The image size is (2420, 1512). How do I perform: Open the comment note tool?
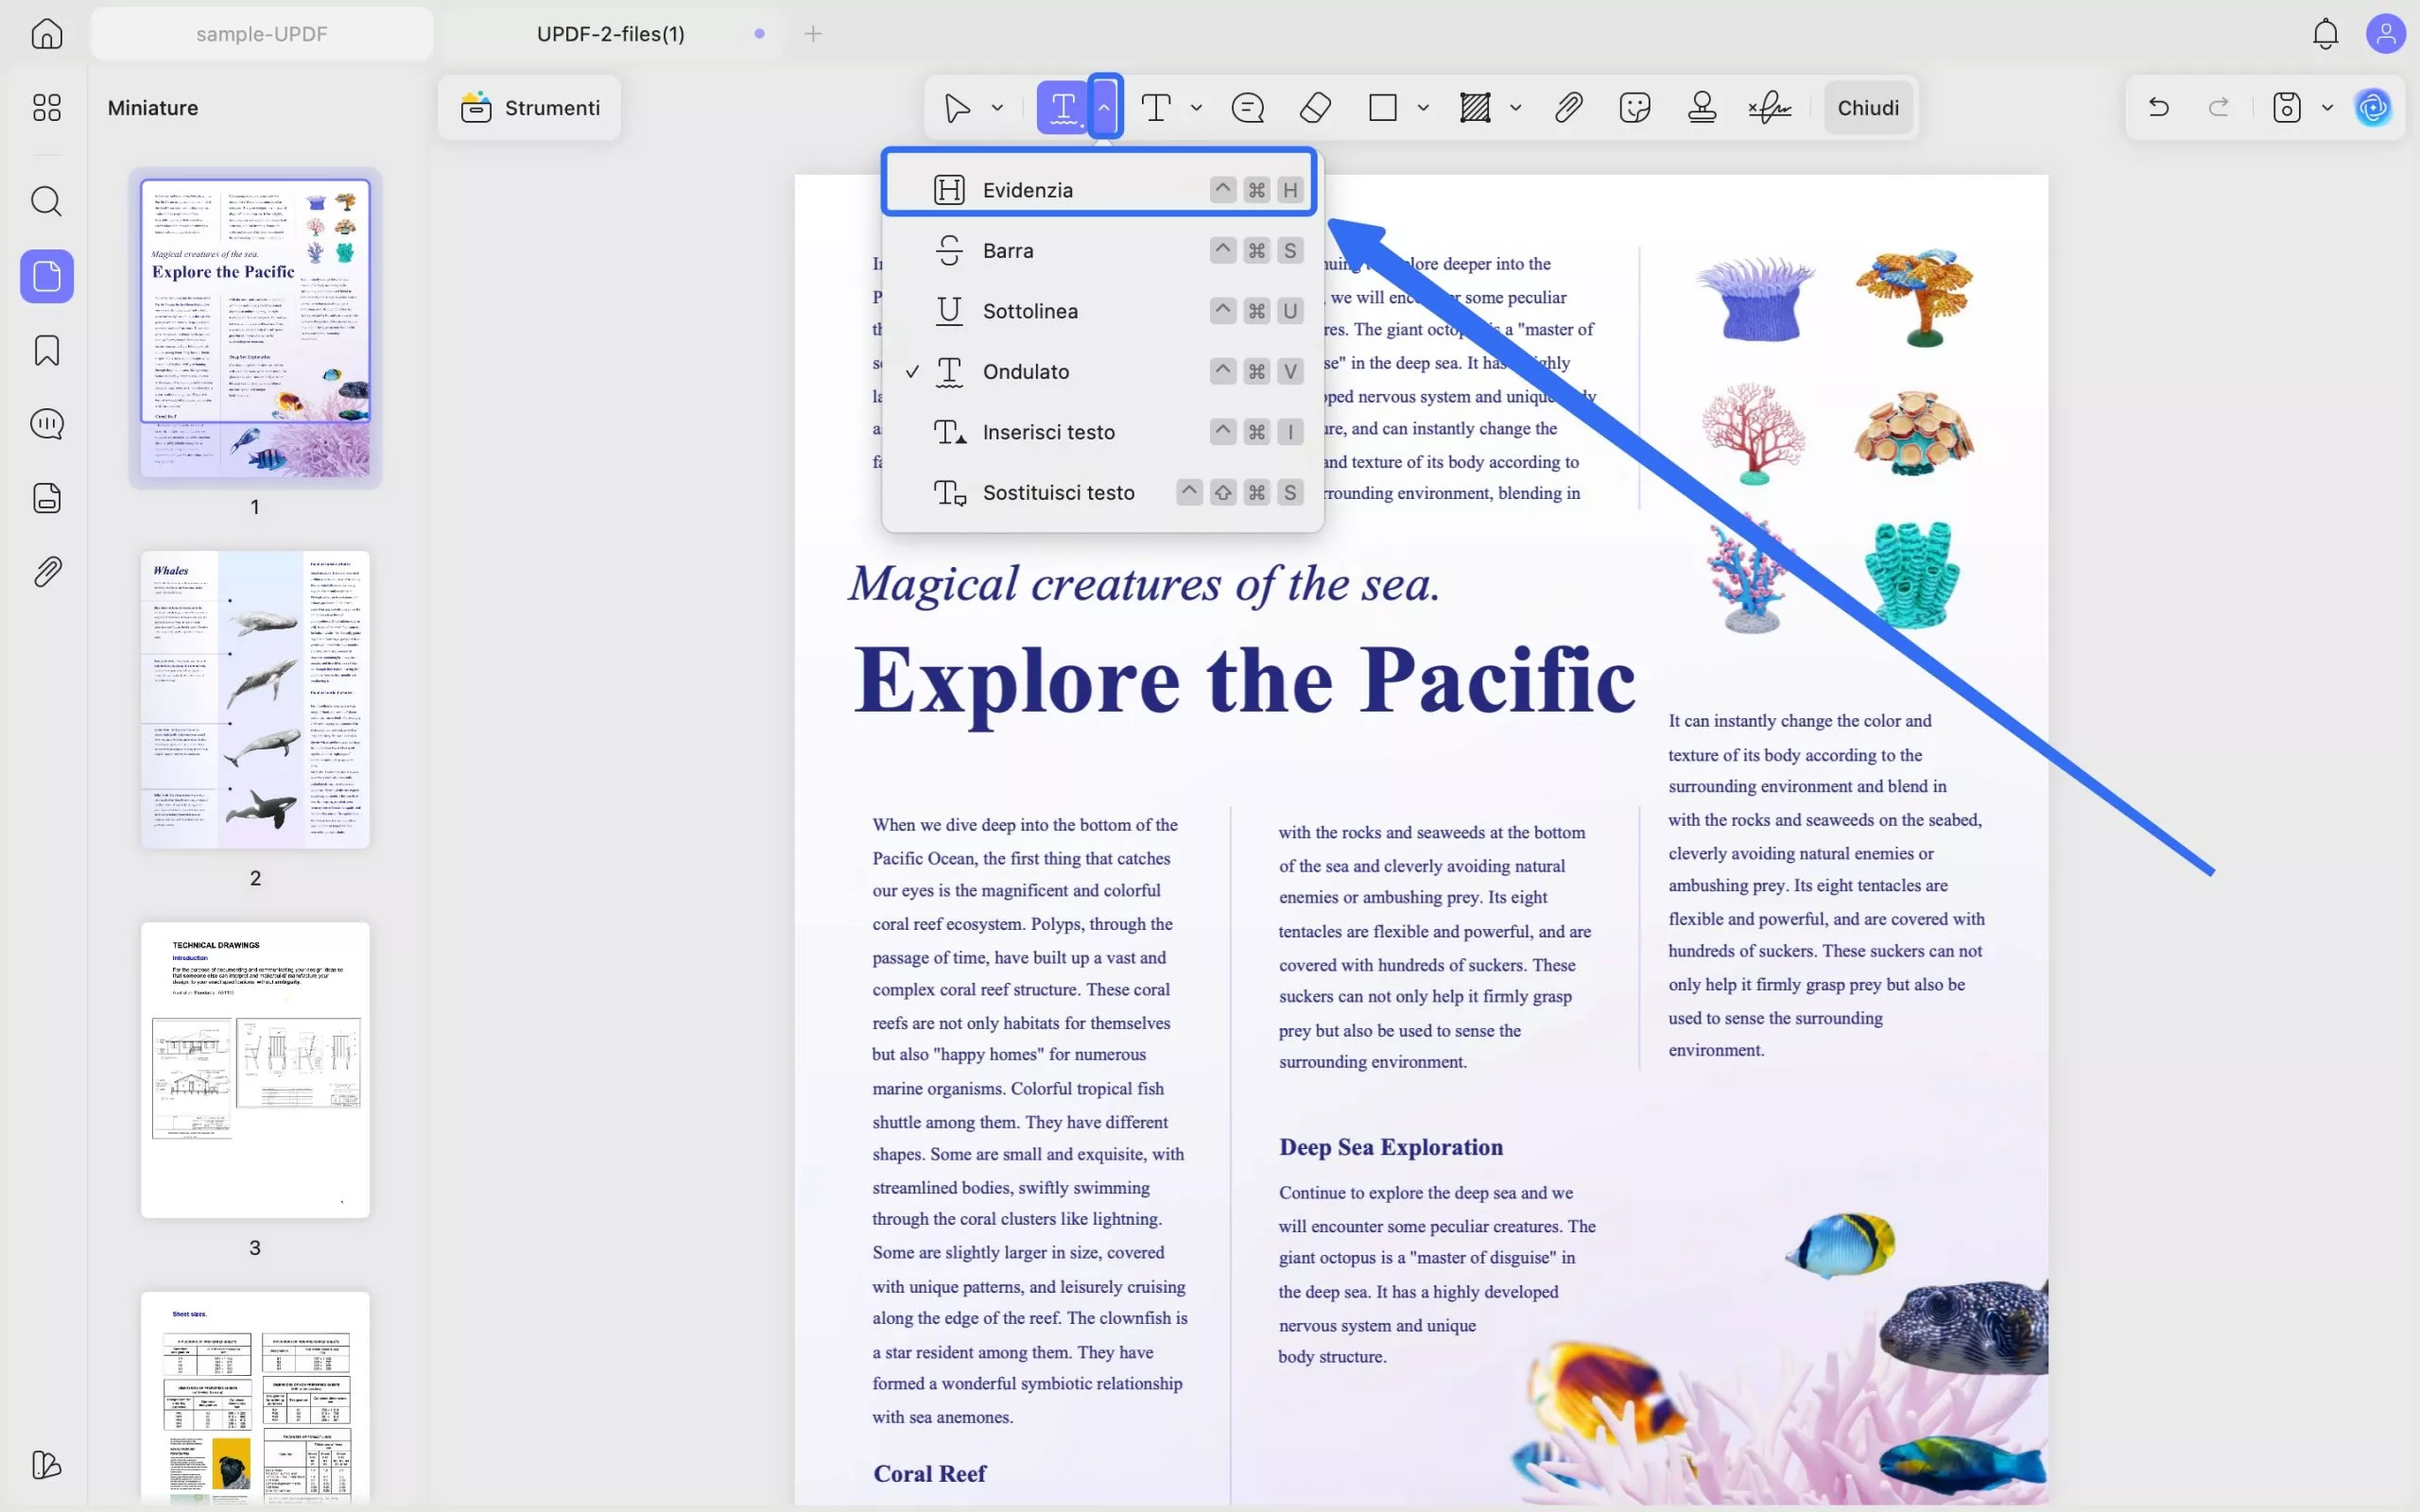tap(1248, 108)
